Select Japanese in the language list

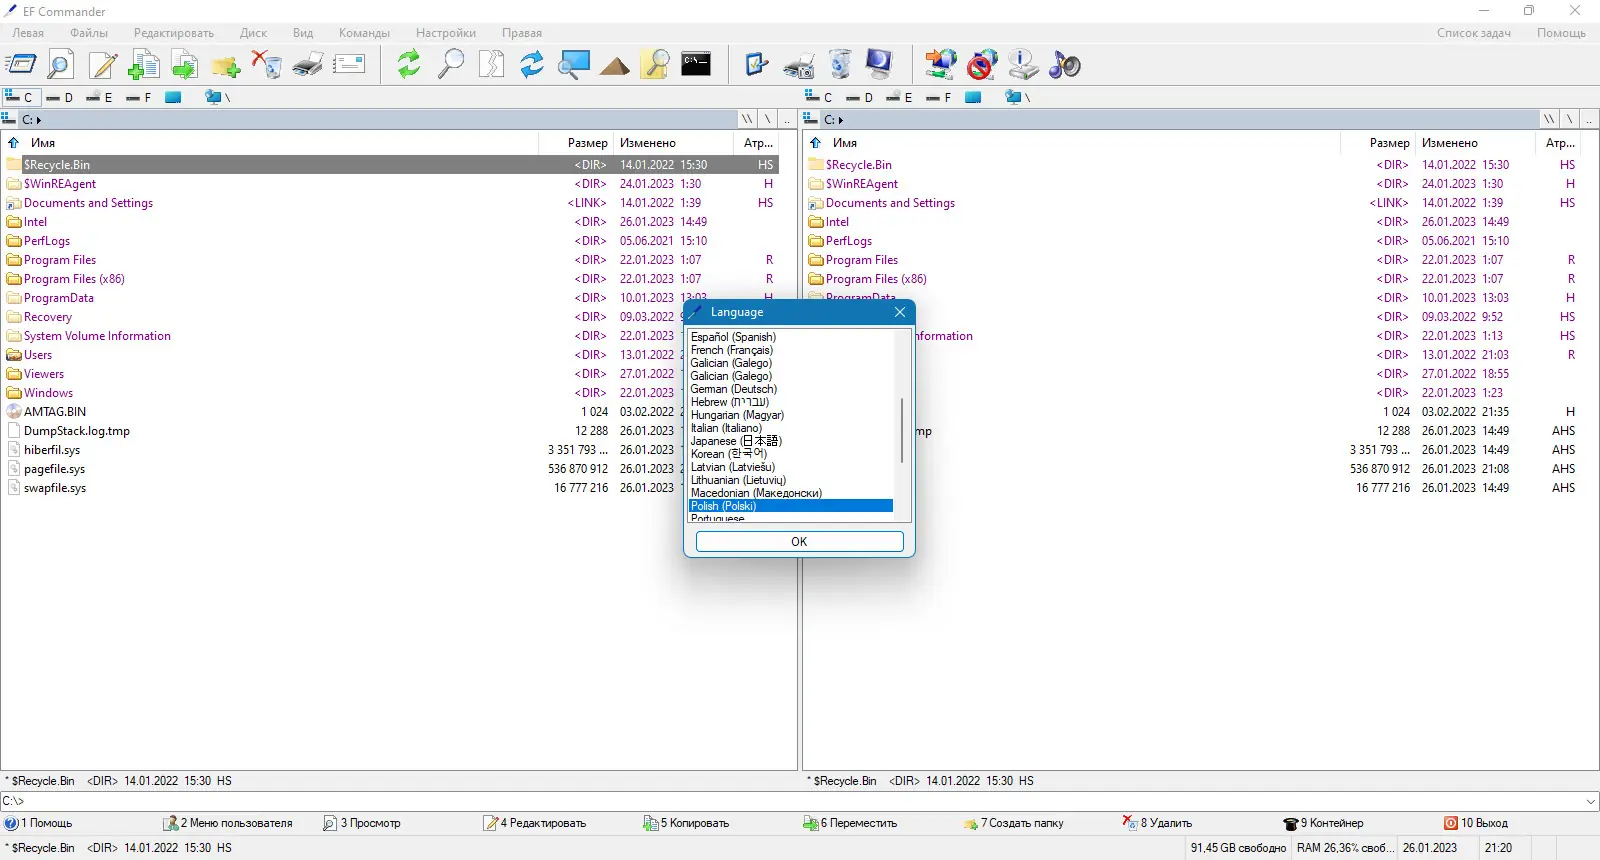coord(736,441)
